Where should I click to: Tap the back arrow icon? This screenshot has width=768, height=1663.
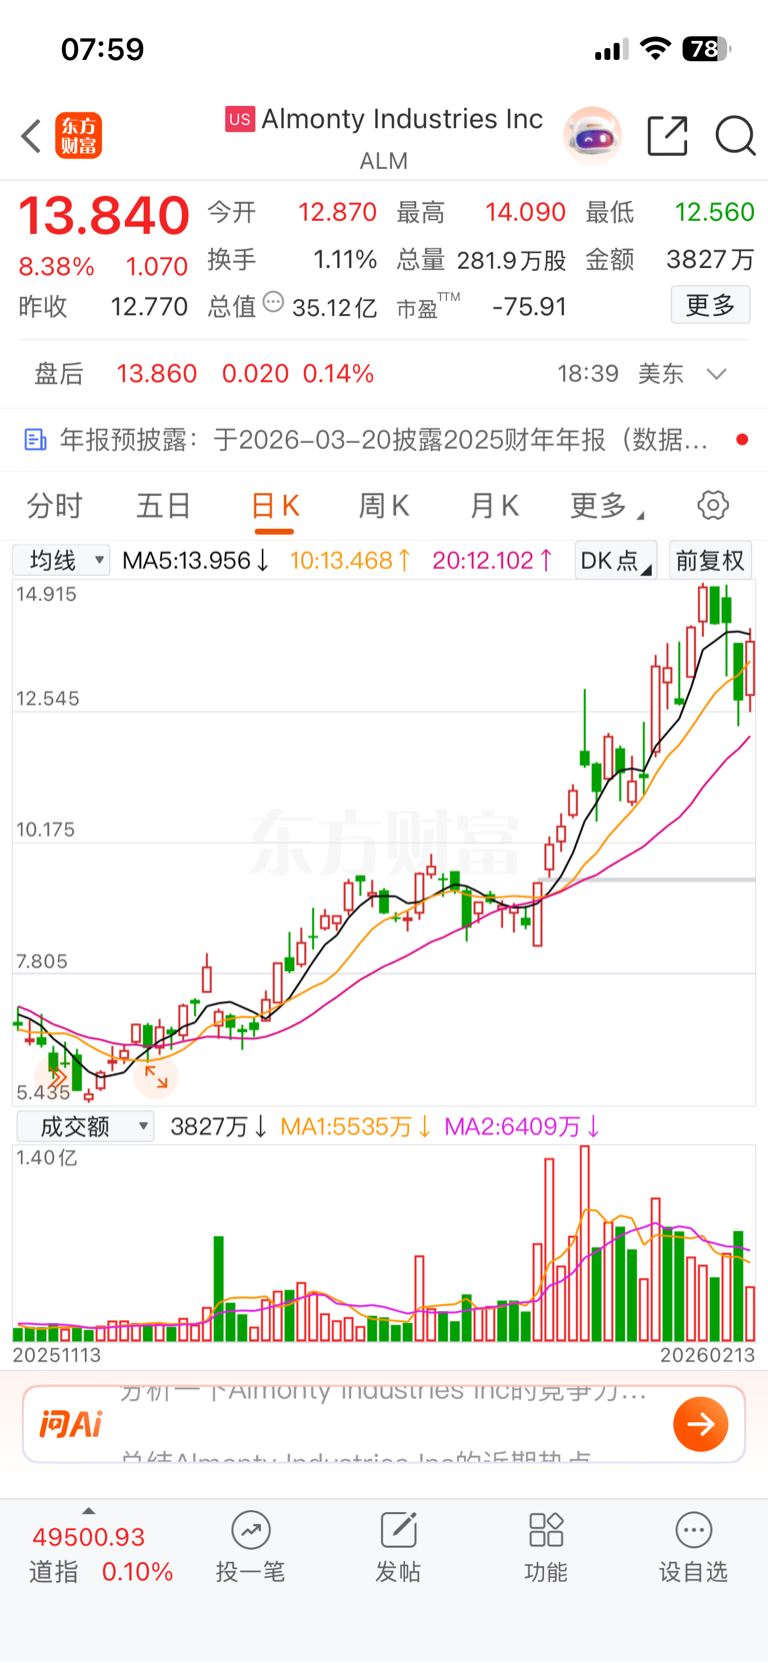coord(31,136)
